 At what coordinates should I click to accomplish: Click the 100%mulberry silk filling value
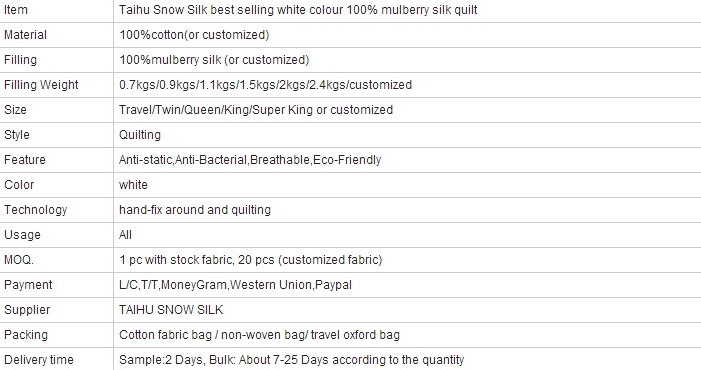pyautogui.click(x=214, y=60)
